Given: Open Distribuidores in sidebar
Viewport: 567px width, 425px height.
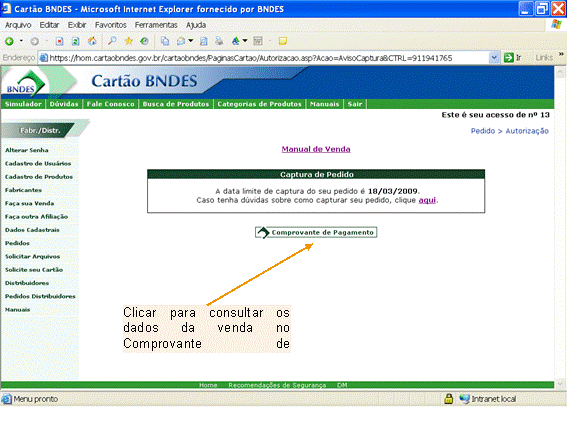Looking at the screenshot, I should (x=27, y=283).
